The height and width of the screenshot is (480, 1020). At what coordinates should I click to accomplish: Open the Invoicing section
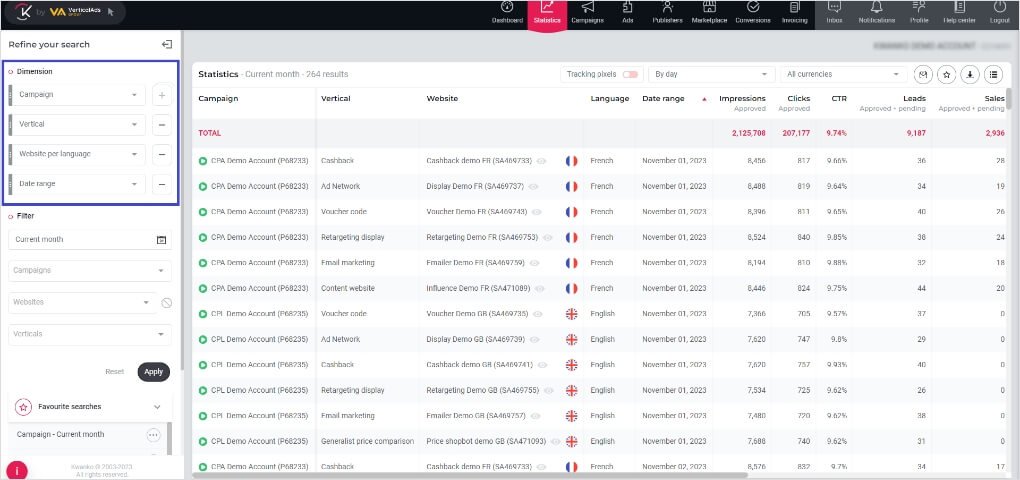click(794, 13)
